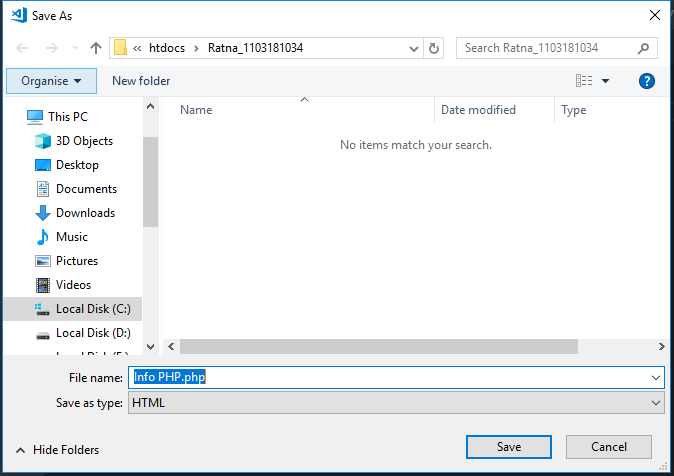Click the horizontal scrollbar thumb

coord(379,347)
